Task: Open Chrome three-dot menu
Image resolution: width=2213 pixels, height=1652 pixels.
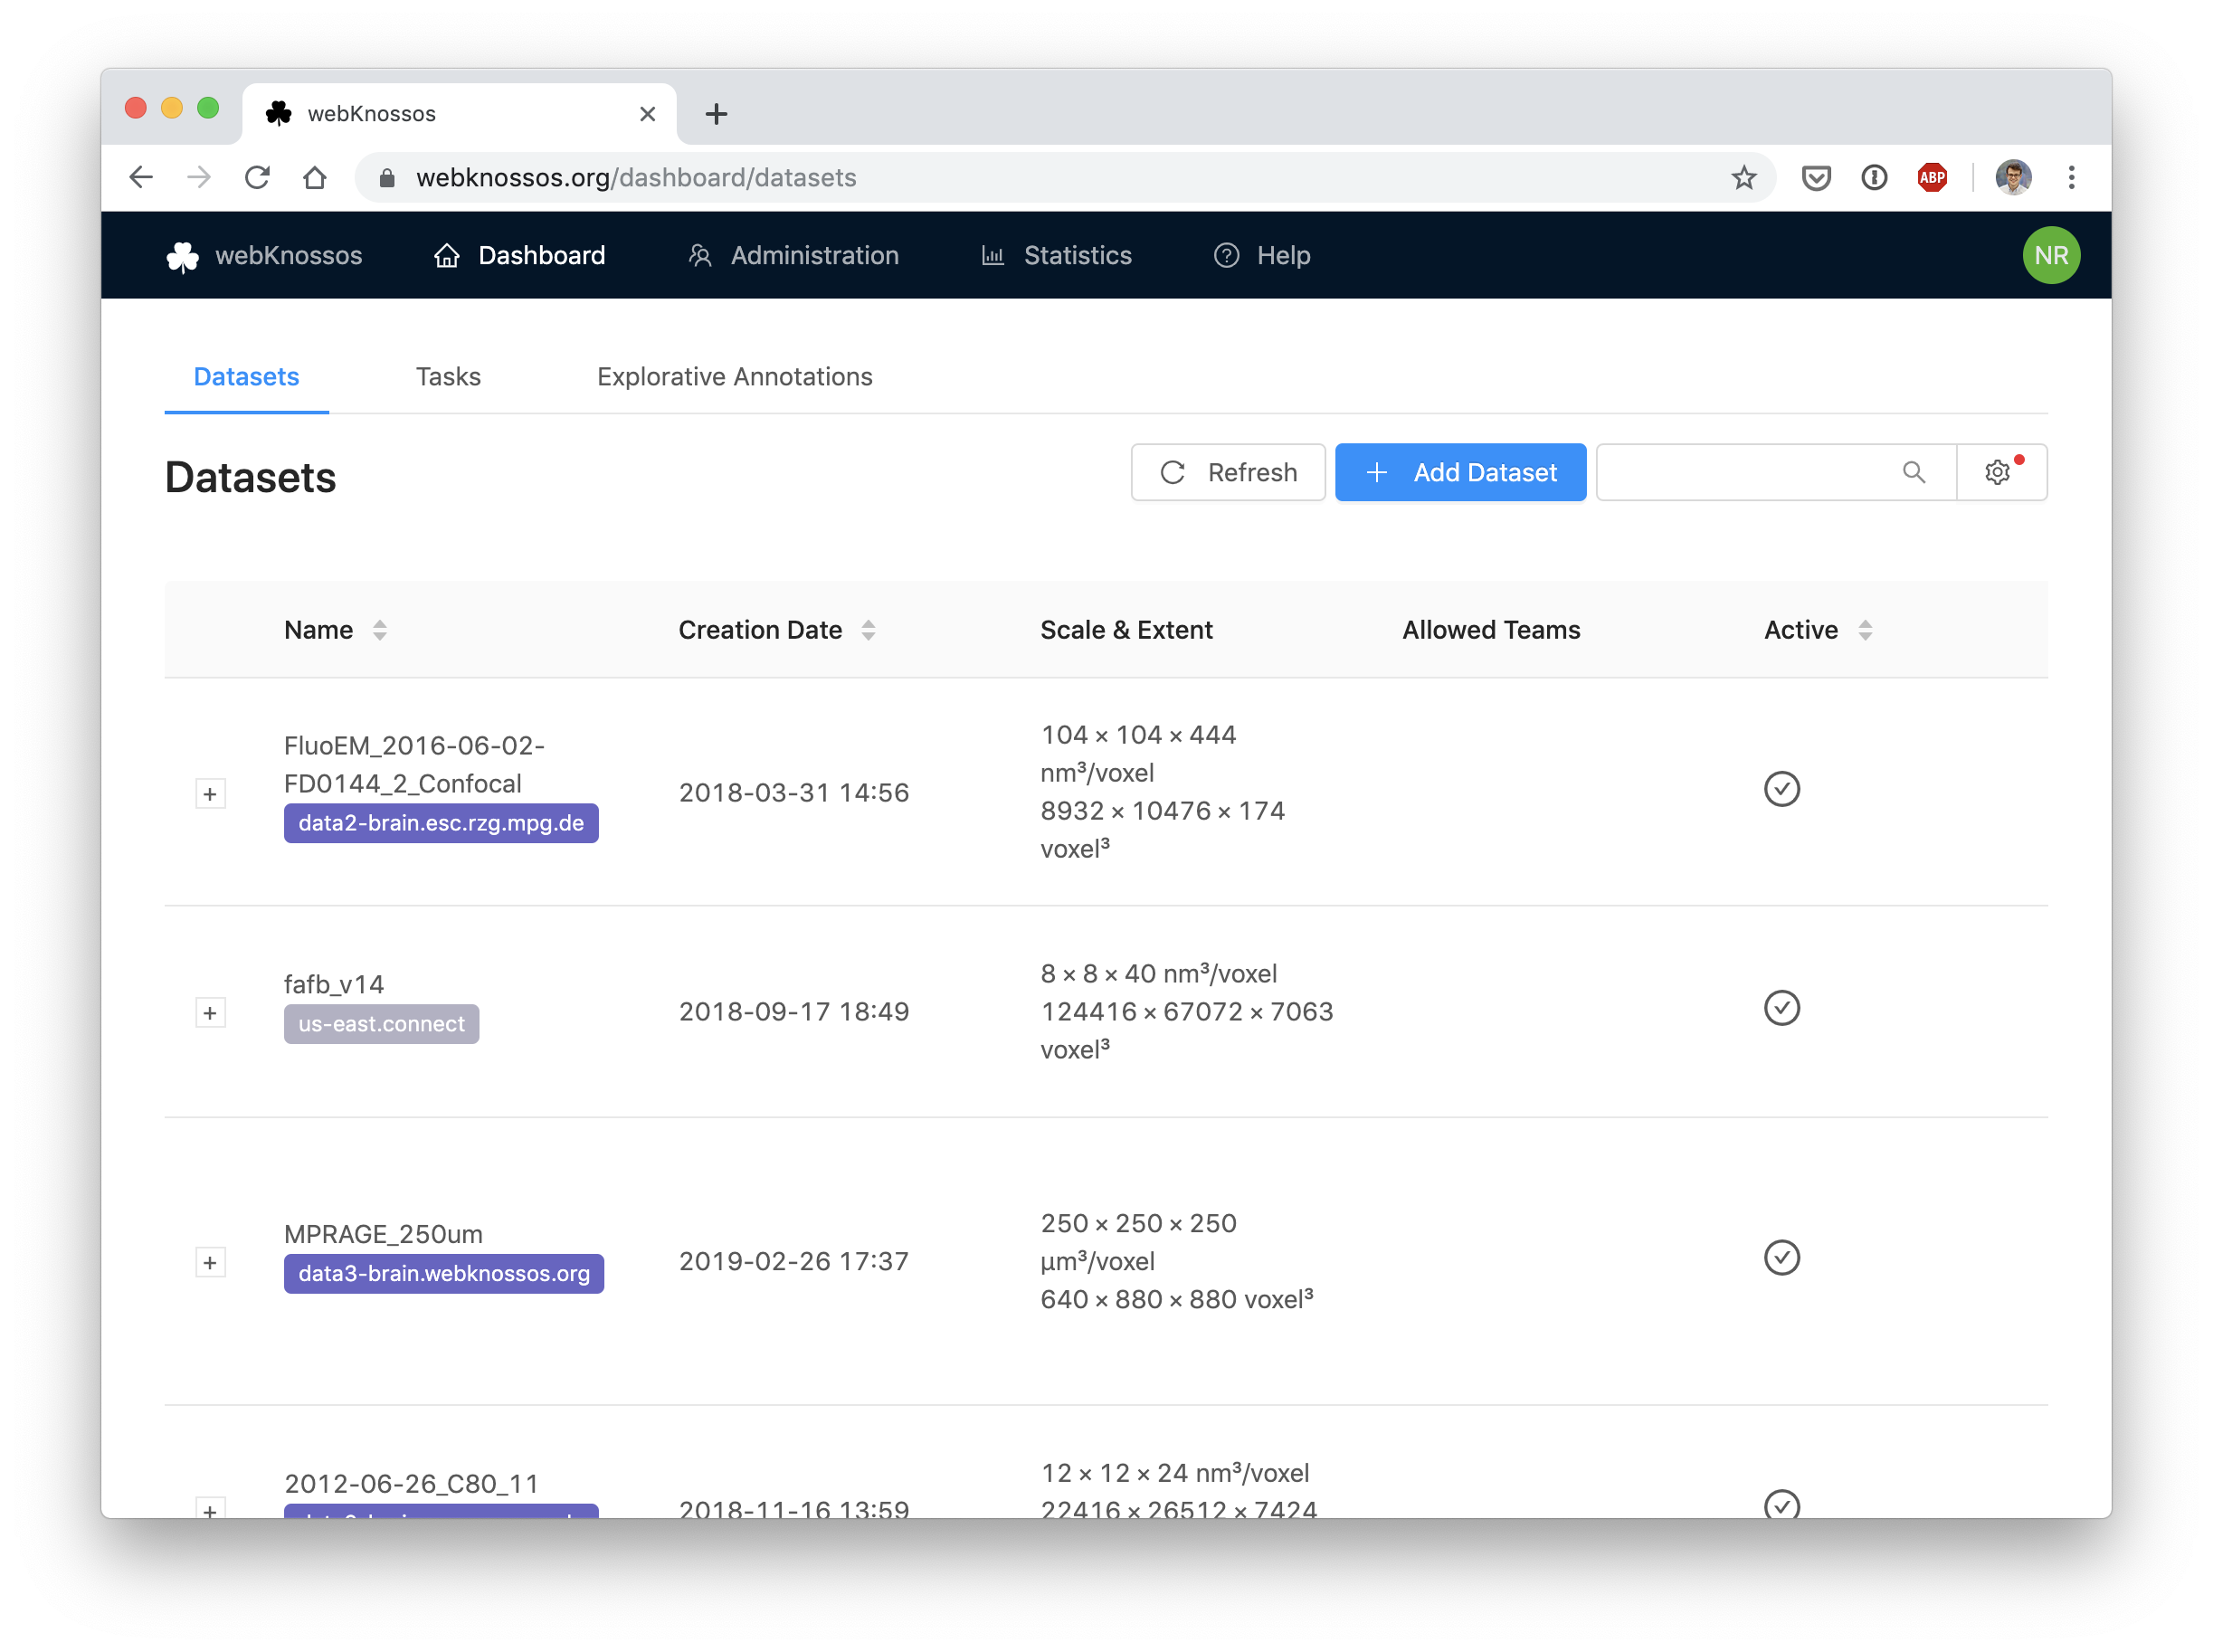Action: [2071, 177]
